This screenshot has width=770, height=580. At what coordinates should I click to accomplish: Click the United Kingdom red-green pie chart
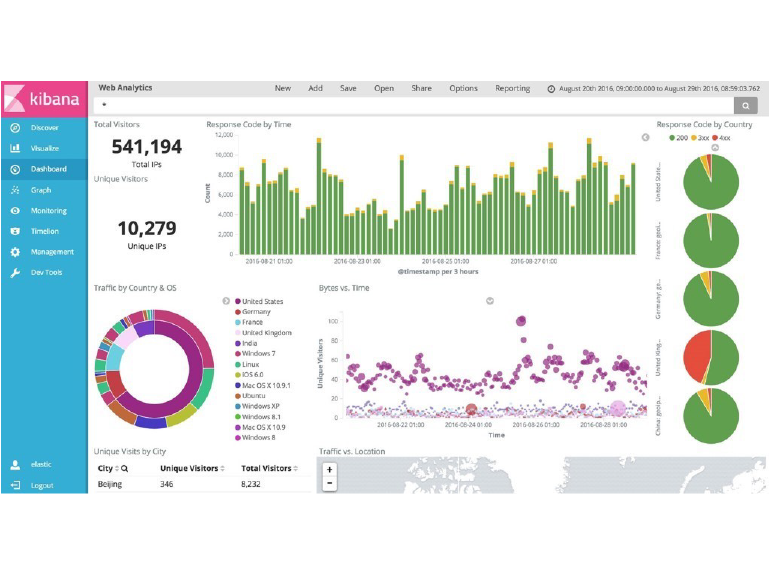[x=711, y=358]
